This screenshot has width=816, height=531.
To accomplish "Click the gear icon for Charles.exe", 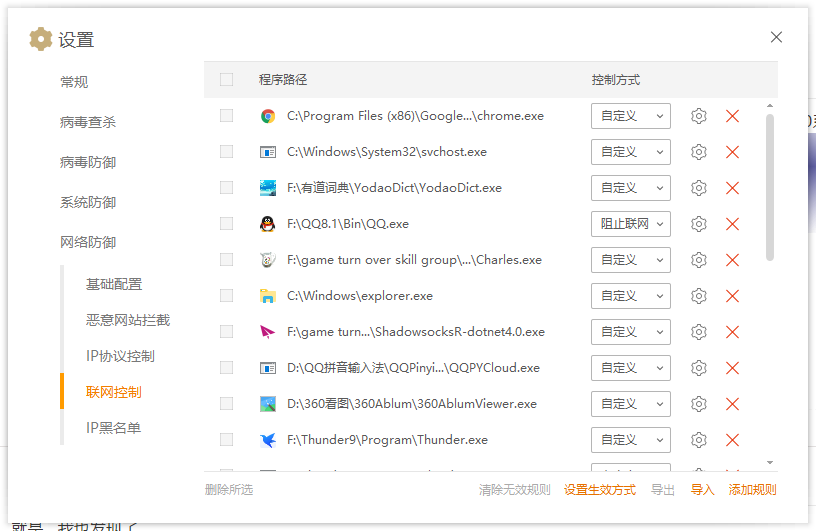I will coord(699,260).
